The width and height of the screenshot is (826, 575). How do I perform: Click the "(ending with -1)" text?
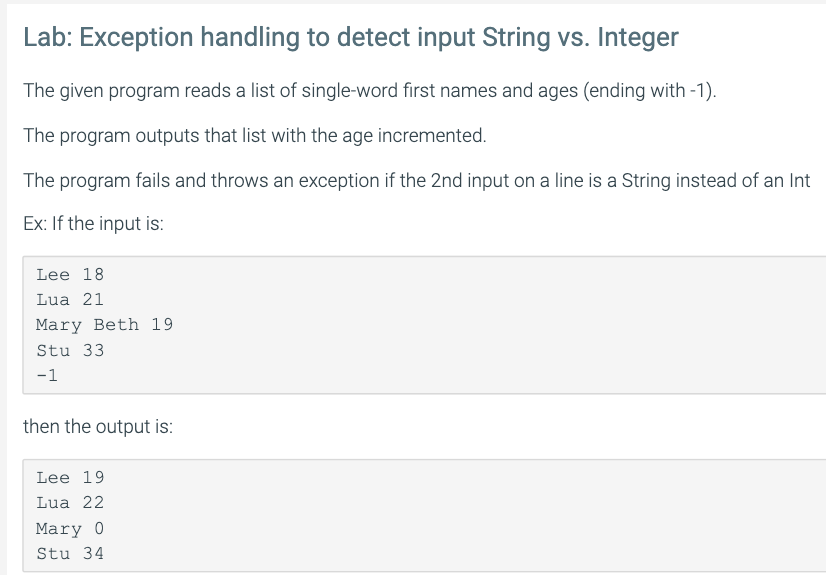point(650,91)
